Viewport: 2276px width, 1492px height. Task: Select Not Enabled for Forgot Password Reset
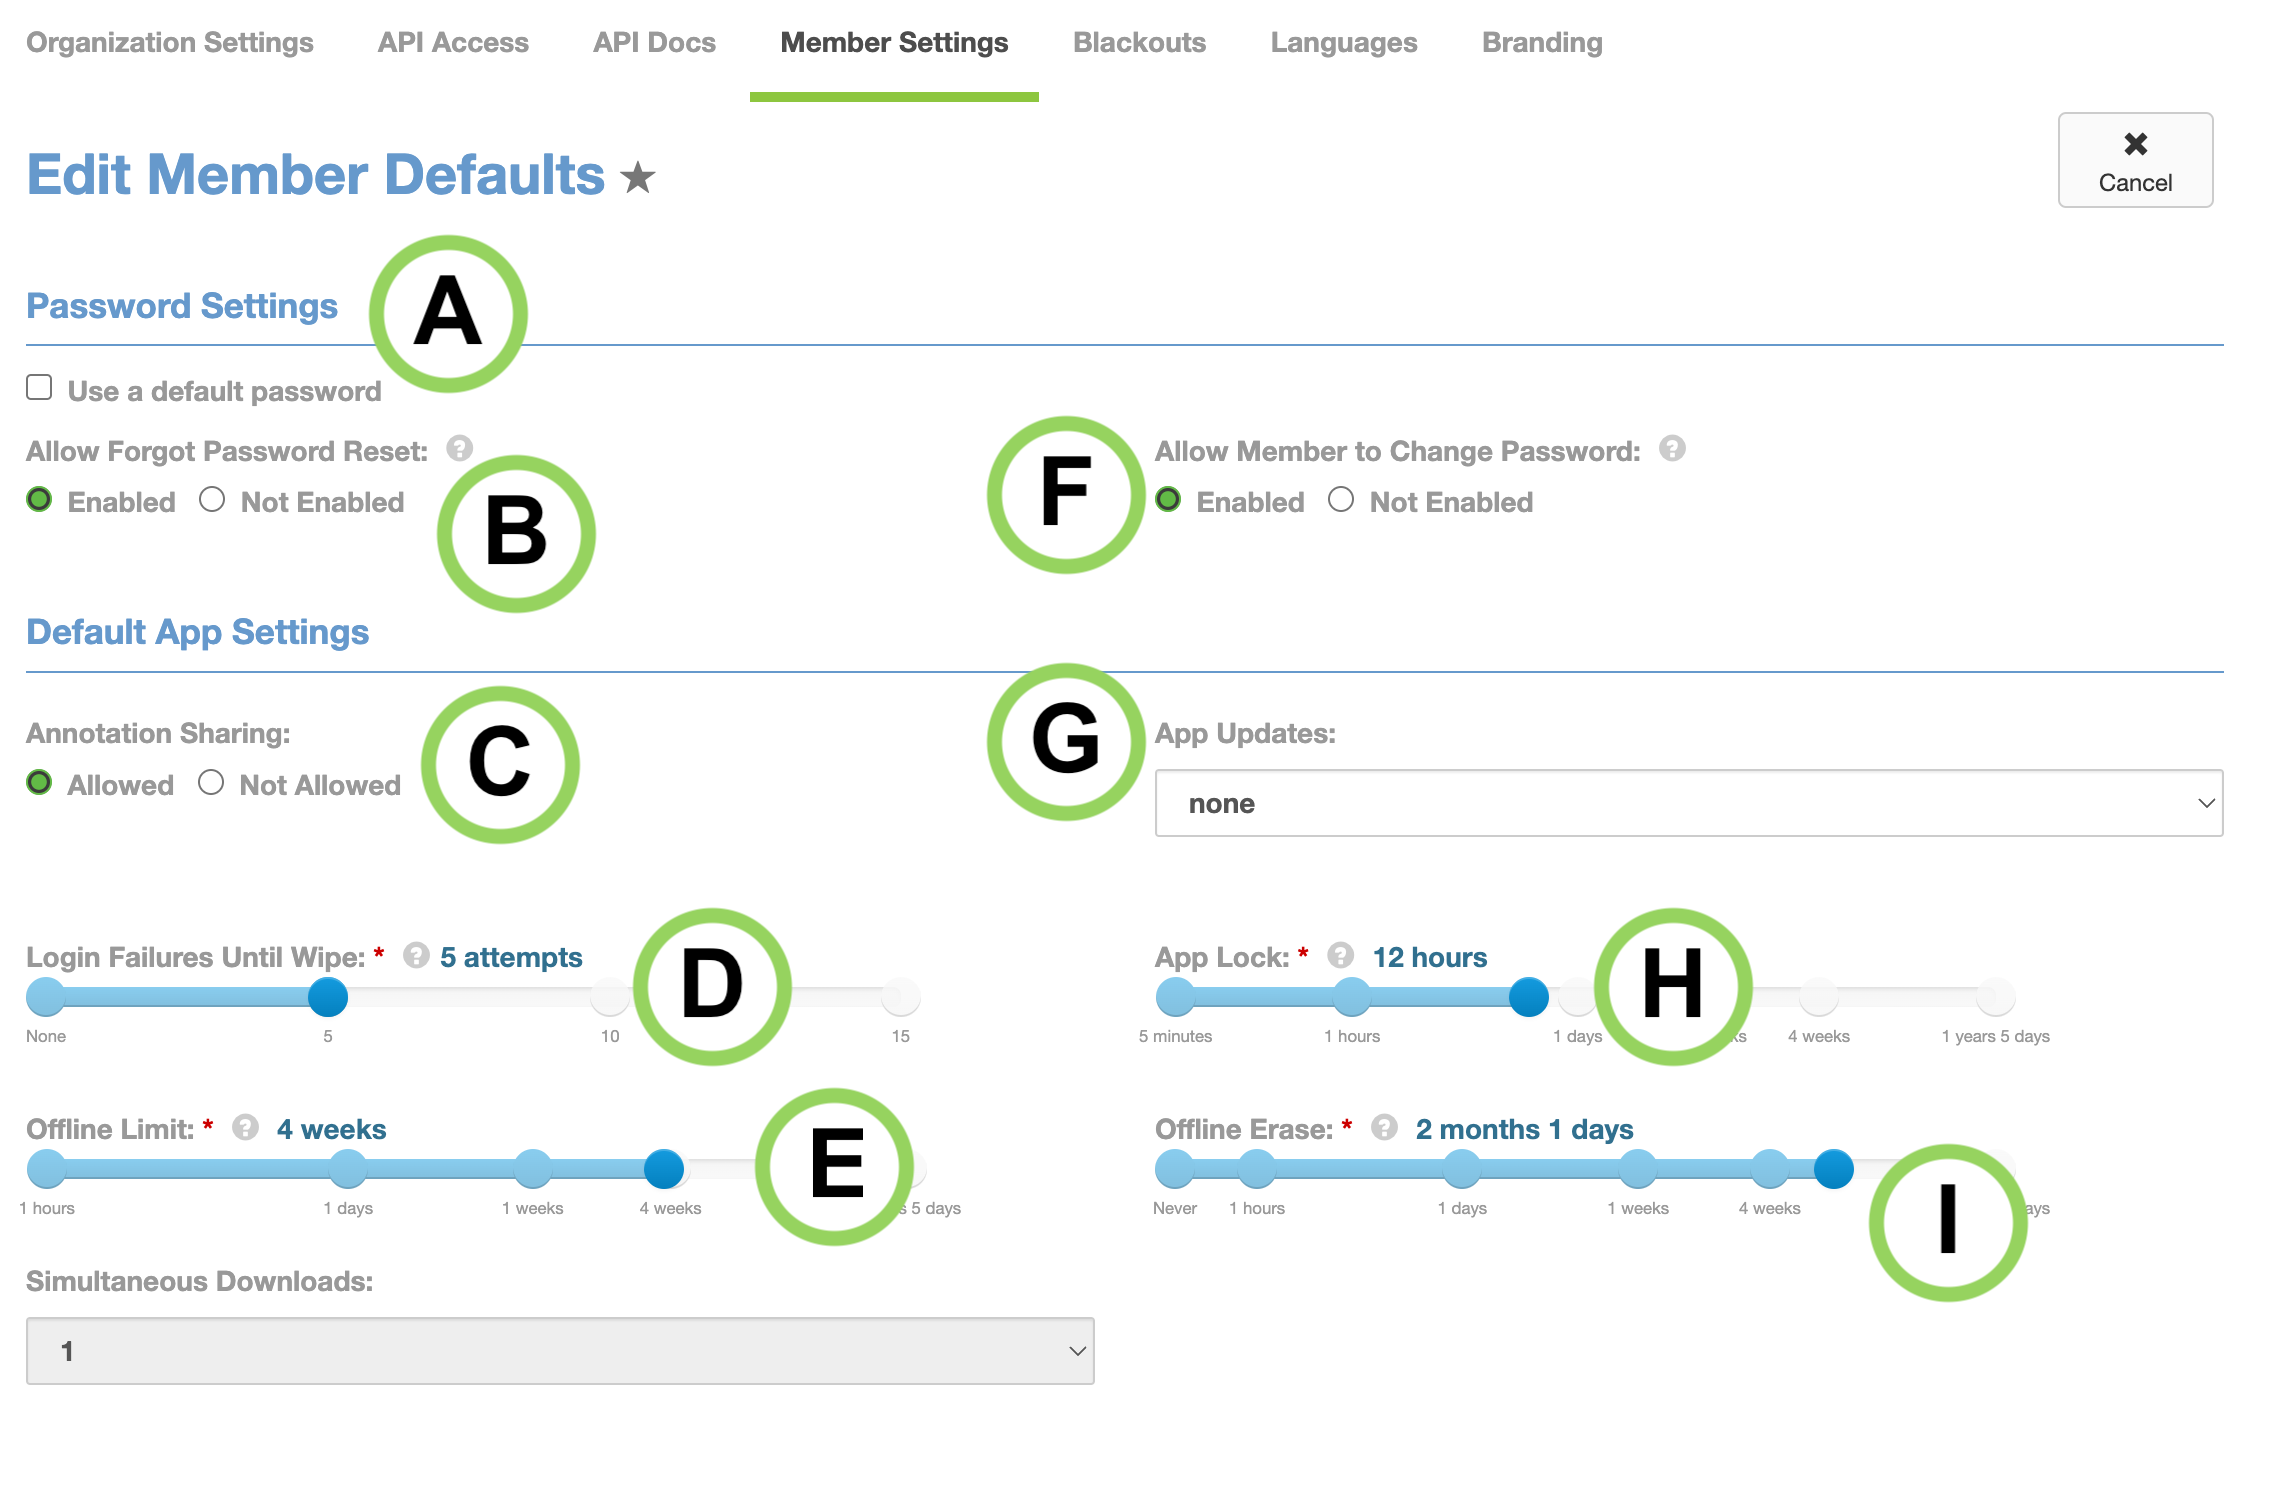(212, 499)
